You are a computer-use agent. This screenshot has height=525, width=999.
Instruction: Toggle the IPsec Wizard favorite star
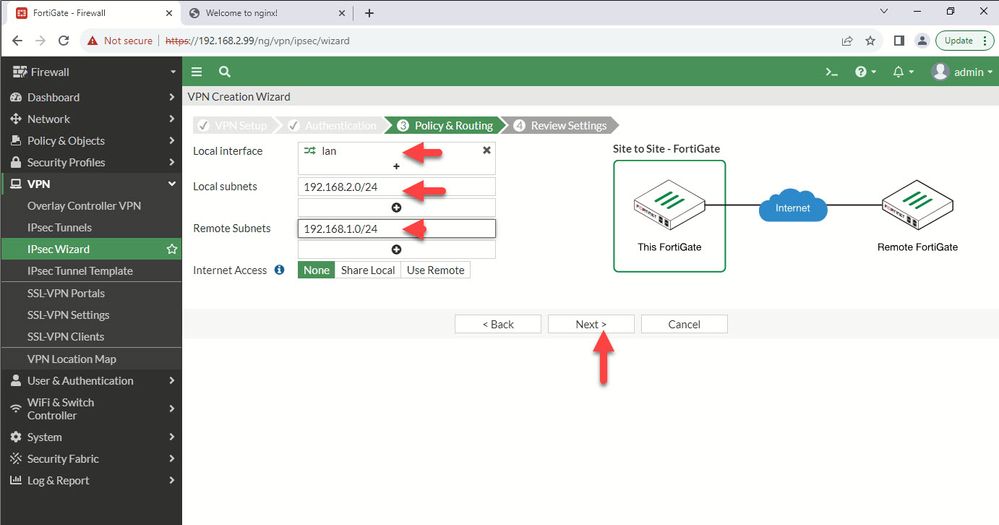pyautogui.click(x=171, y=249)
